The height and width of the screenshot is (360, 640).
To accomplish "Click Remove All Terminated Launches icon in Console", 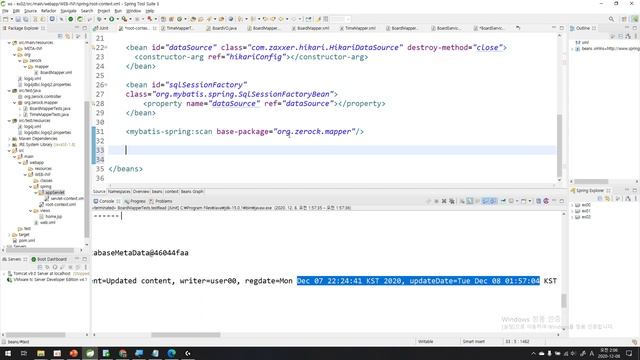I will [x=452, y=201].
